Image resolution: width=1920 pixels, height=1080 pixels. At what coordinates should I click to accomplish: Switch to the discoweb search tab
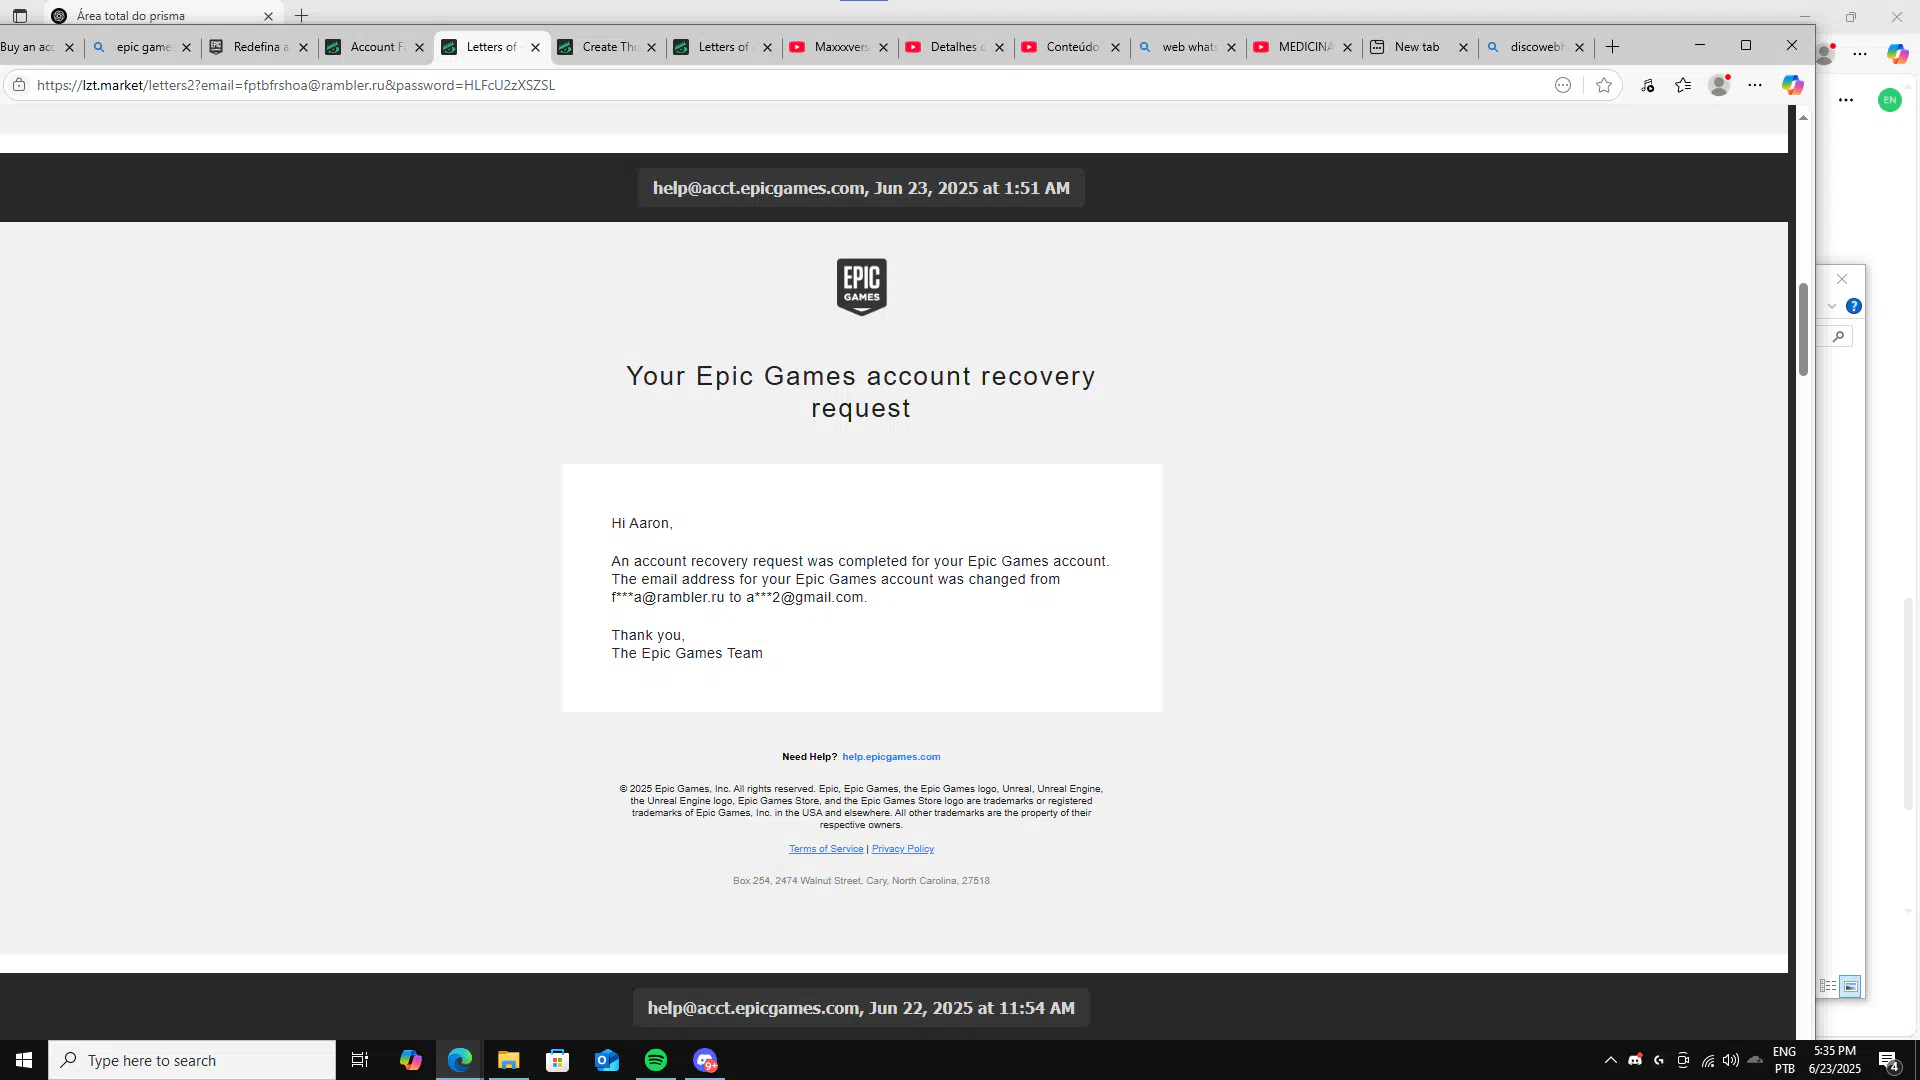(1534, 47)
